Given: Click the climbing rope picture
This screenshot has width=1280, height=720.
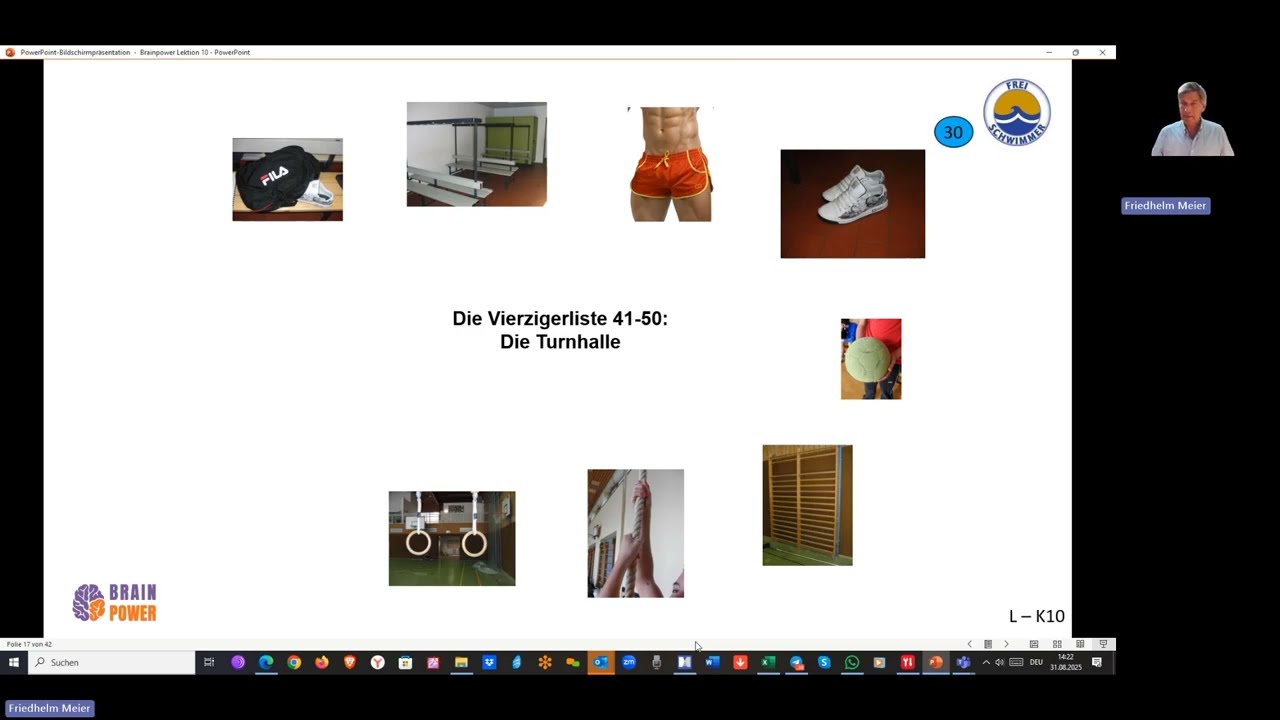Looking at the screenshot, I should (635, 533).
